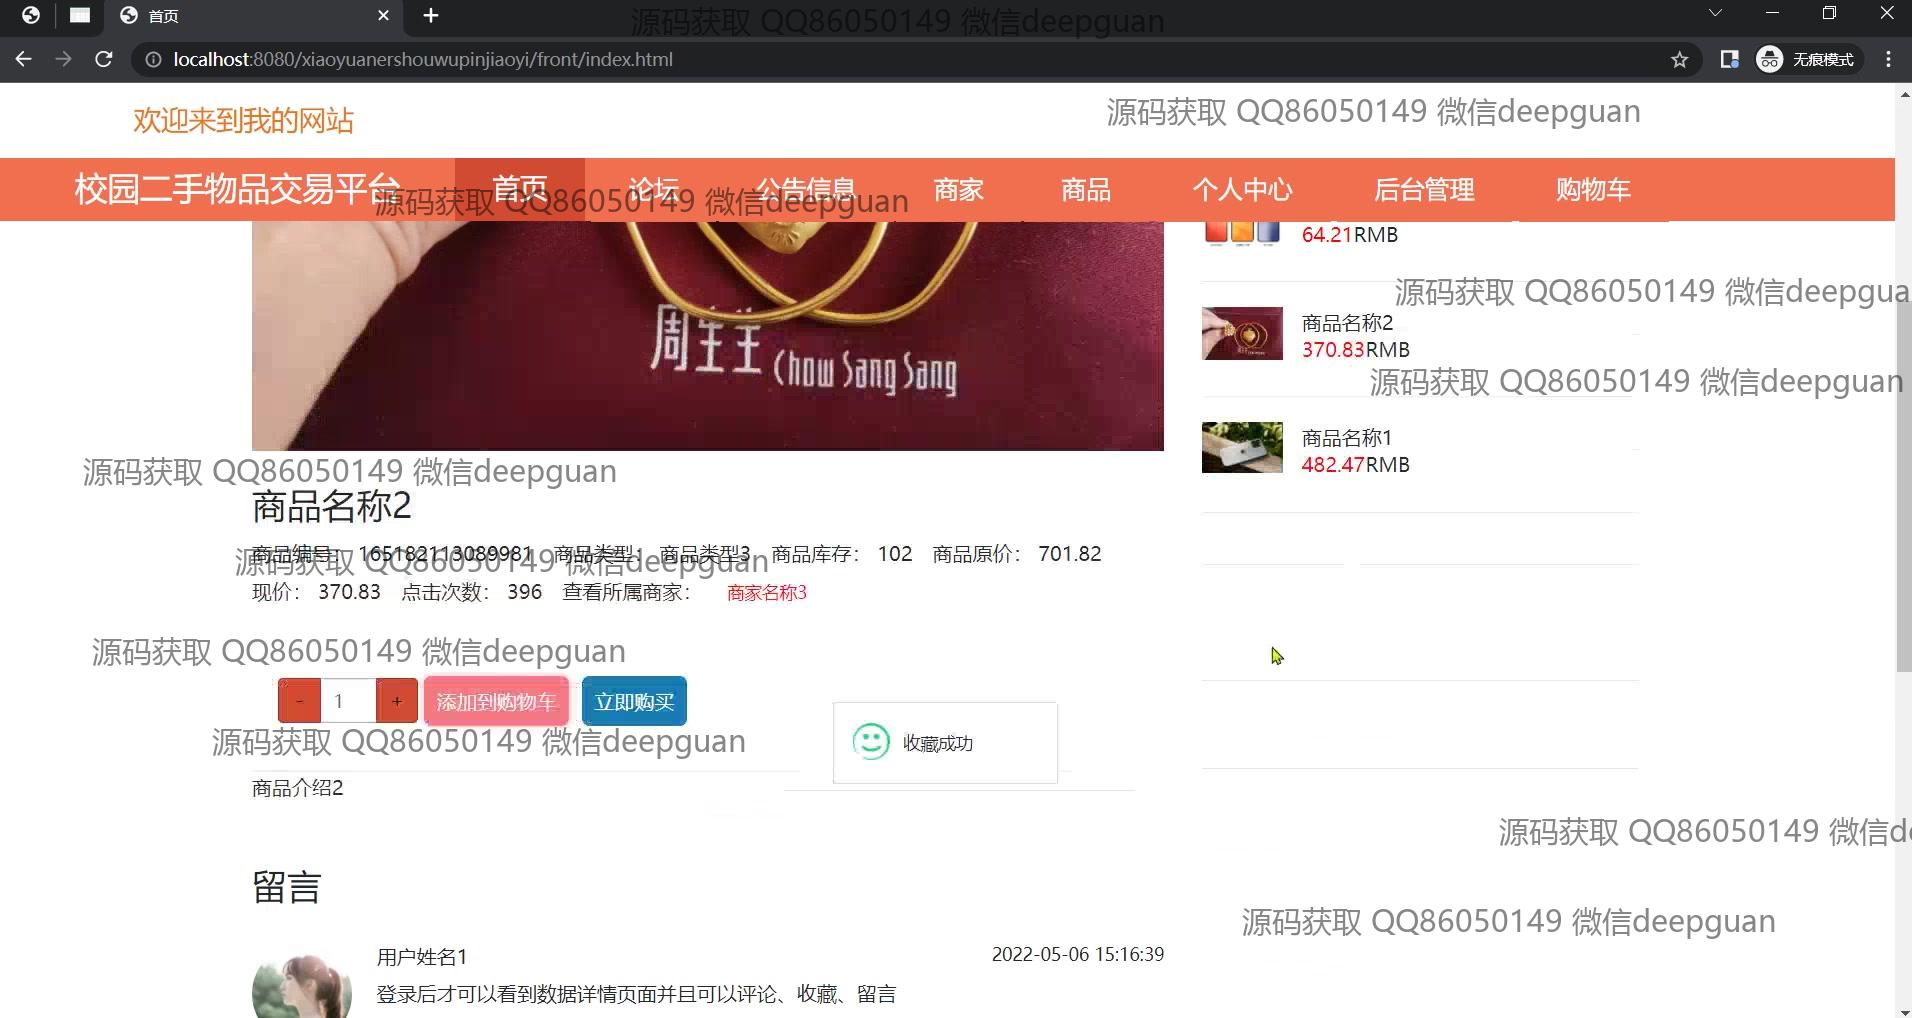Click the 2022-05-06 15:16:39 comment timestamp
This screenshot has height=1018, width=1912.
(1078, 954)
